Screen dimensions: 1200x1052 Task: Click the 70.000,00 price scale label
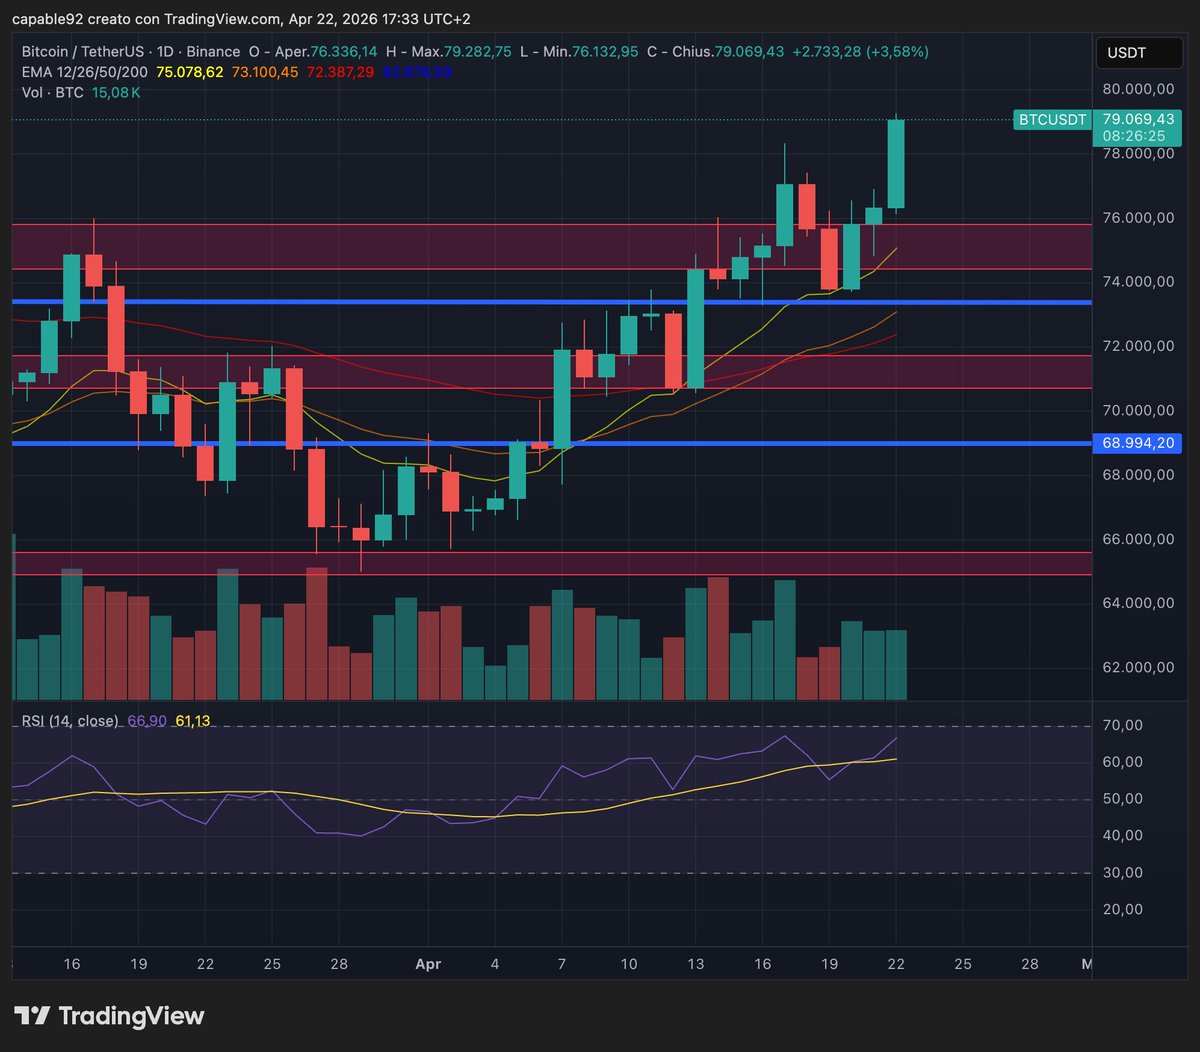tap(1138, 410)
